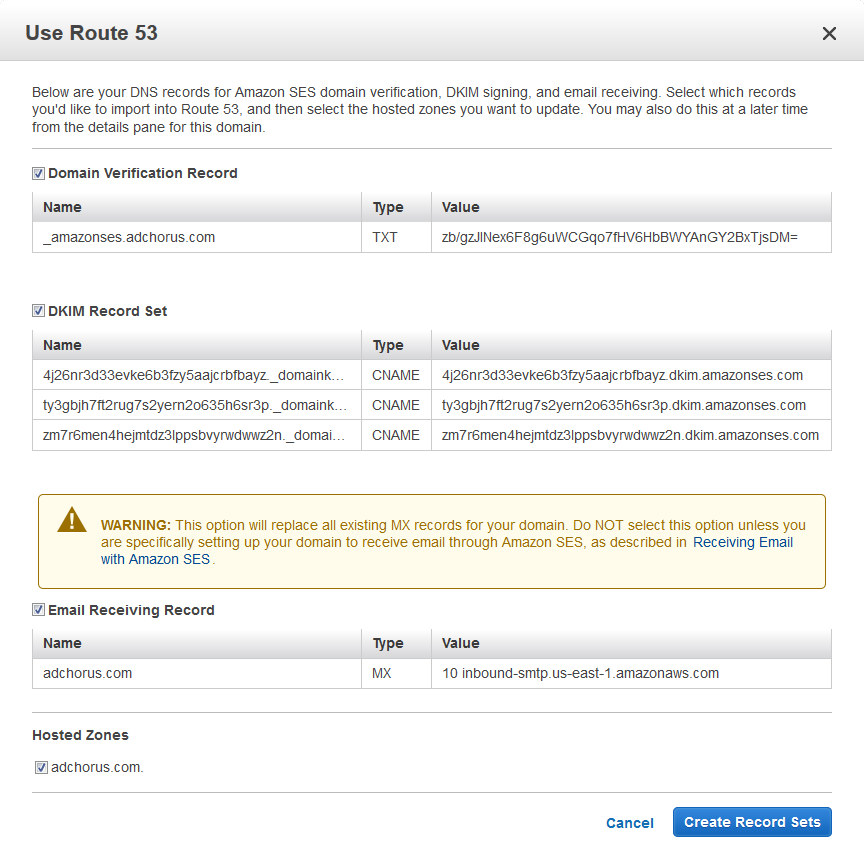The width and height of the screenshot is (864, 857).
Task: Click the MX value 10 inbound-smtp.us-east-1.amazonaws.com
Action: tap(580, 673)
